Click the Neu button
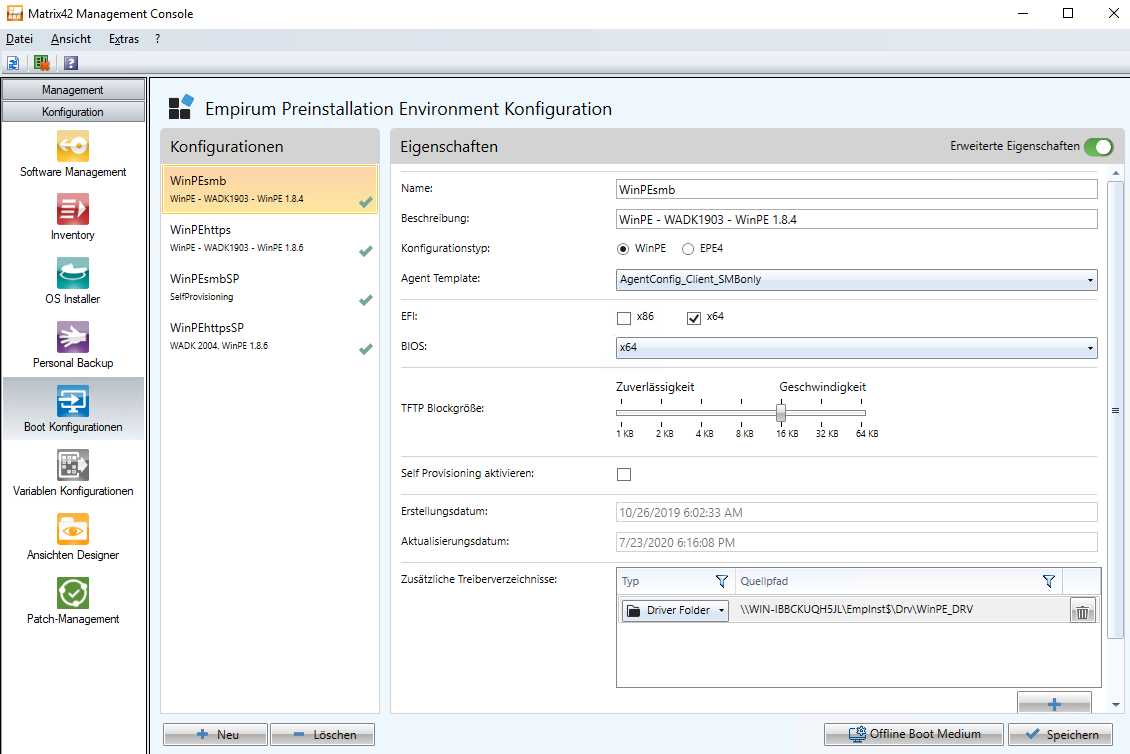Image resolution: width=1130 pixels, height=754 pixels. click(215, 735)
